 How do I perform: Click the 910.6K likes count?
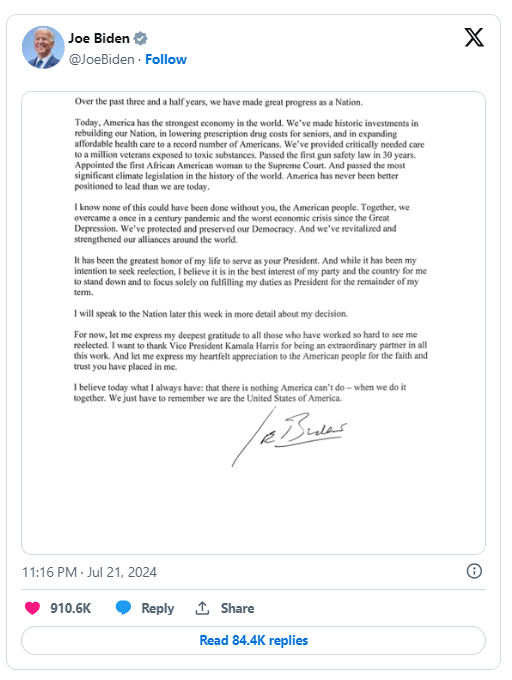[71, 608]
